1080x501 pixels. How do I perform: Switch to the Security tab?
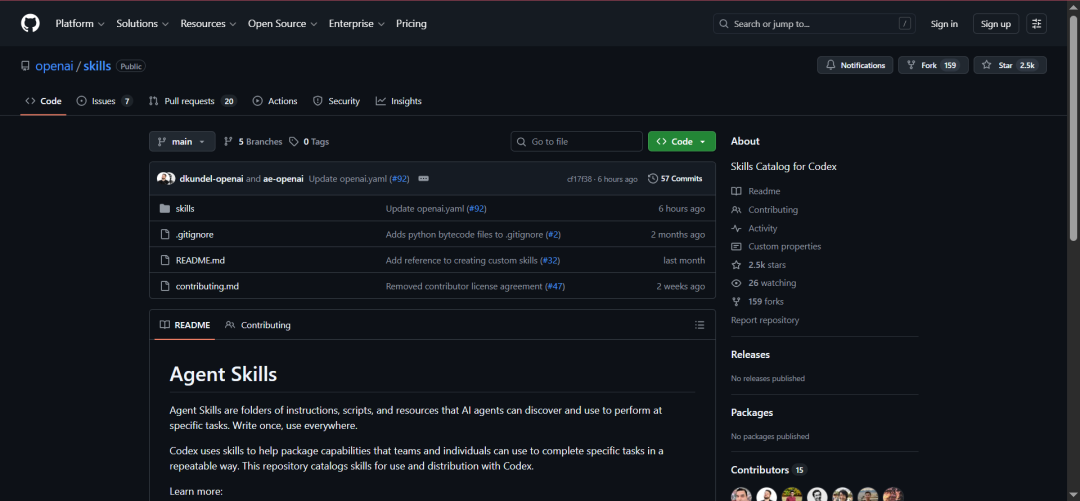tap(336, 101)
